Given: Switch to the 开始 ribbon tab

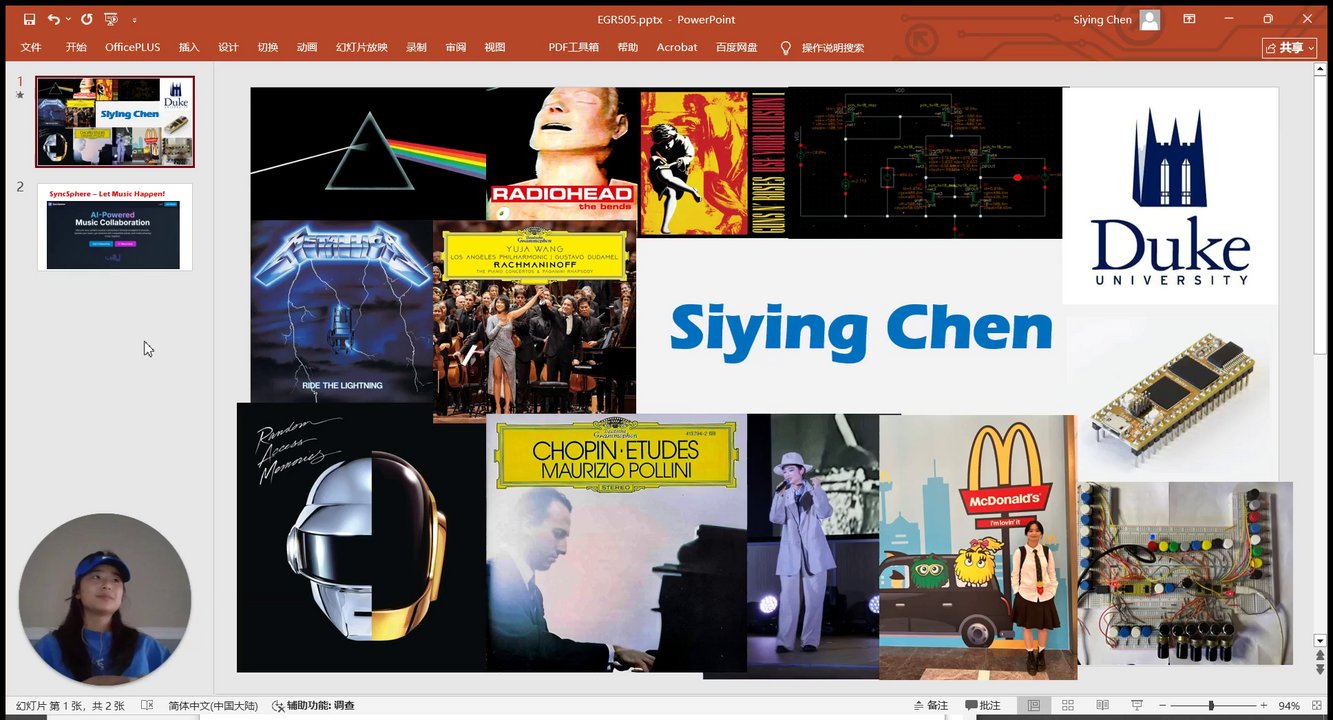Looking at the screenshot, I should click(76, 47).
